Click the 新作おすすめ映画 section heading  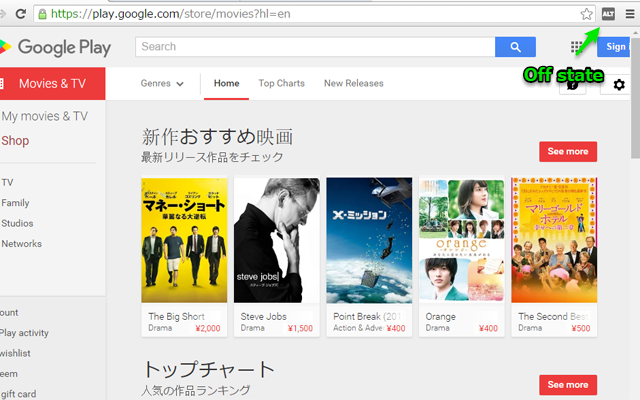tap(217, 137)
